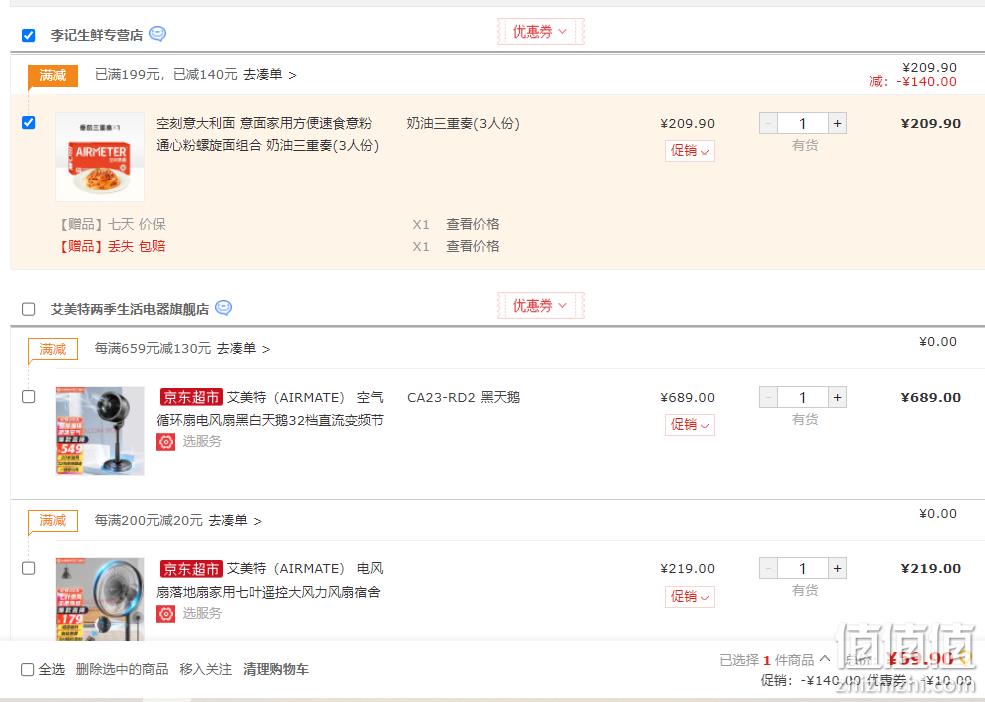Uncheck the 空刻意大利面 item checkbox
The image size is (985, 702).
[28, 122]
